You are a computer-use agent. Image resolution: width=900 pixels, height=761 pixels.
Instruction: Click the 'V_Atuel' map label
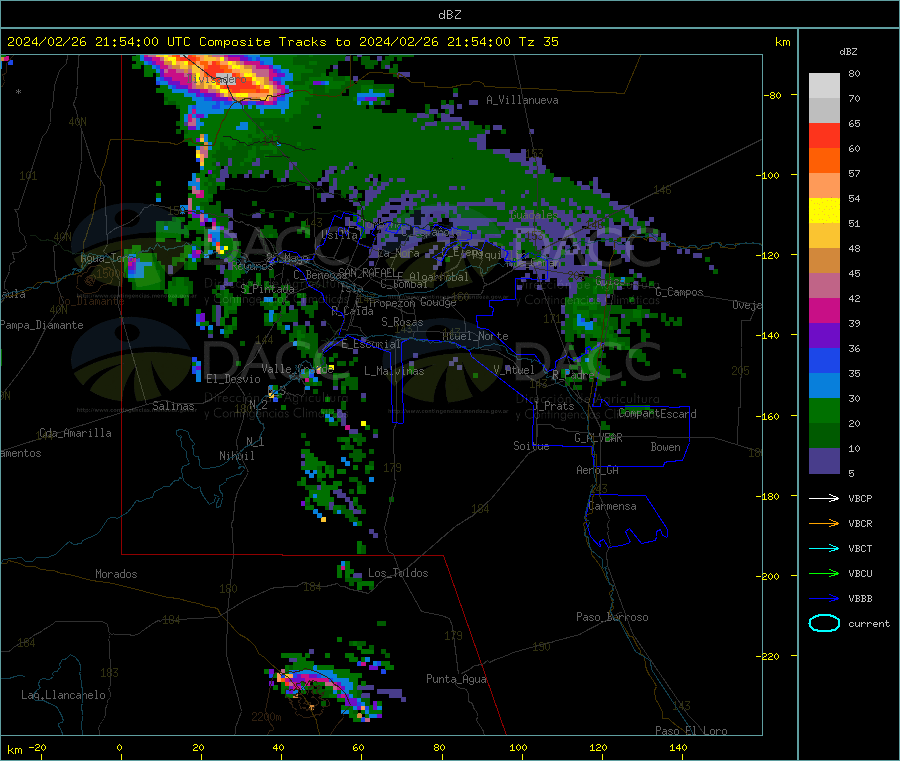coord(514,370)
